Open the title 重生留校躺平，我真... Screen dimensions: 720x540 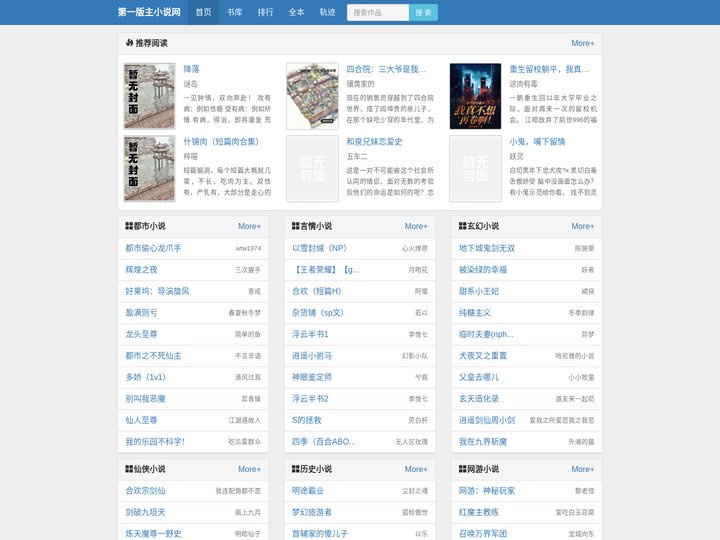[x=549, y=69]
